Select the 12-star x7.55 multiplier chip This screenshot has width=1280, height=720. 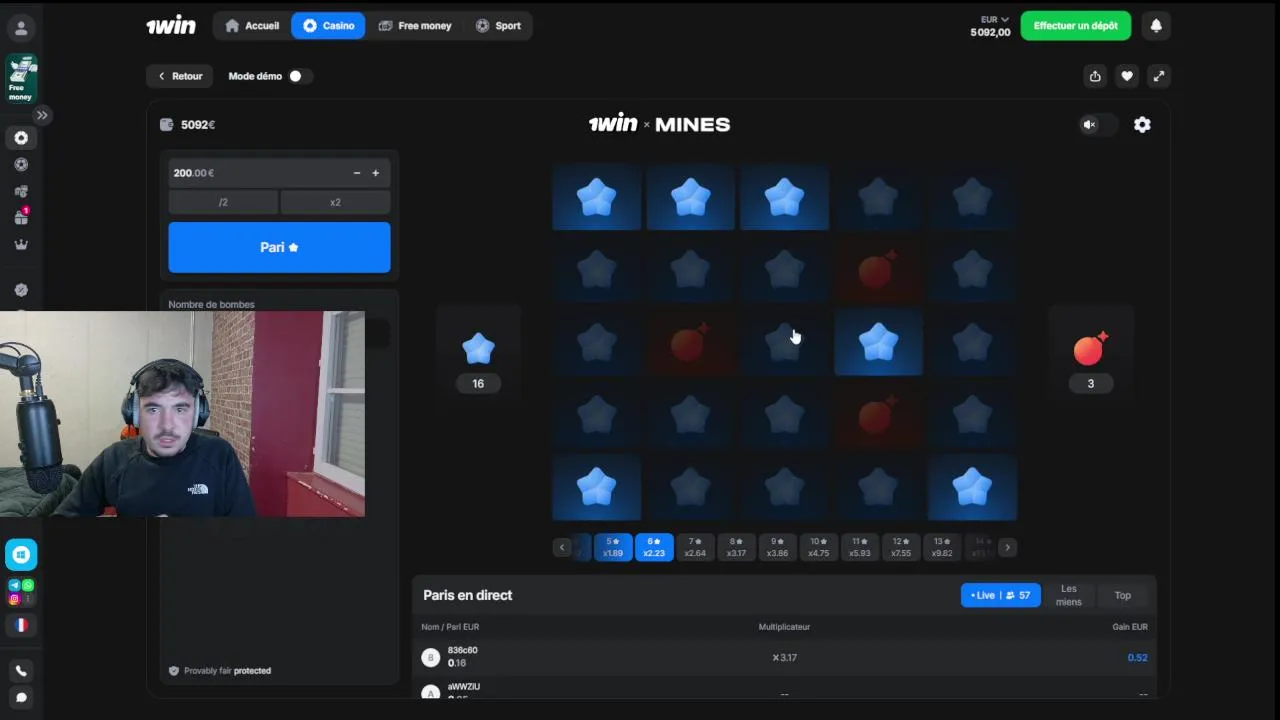point(900,547)
